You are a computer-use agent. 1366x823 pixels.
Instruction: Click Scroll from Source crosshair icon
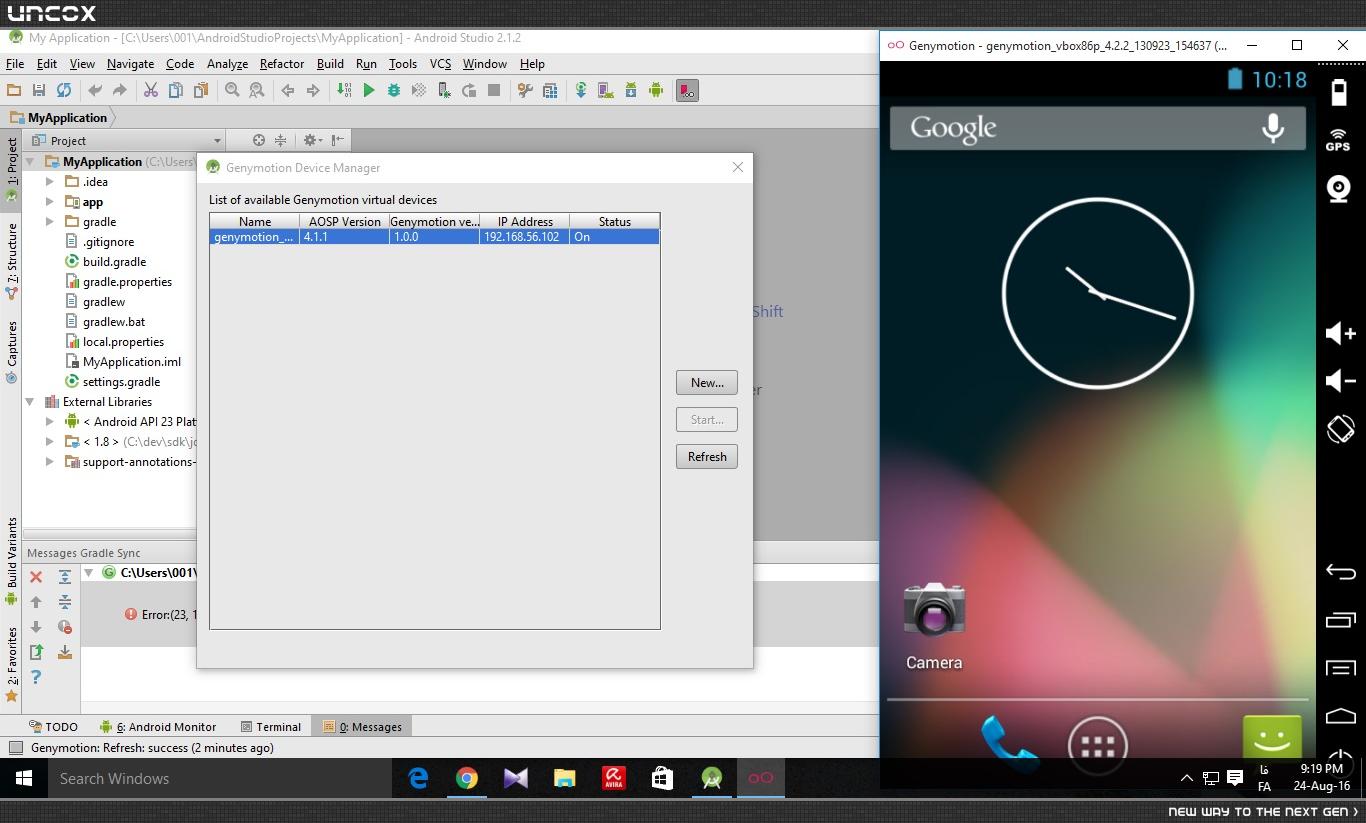(258, 140)
